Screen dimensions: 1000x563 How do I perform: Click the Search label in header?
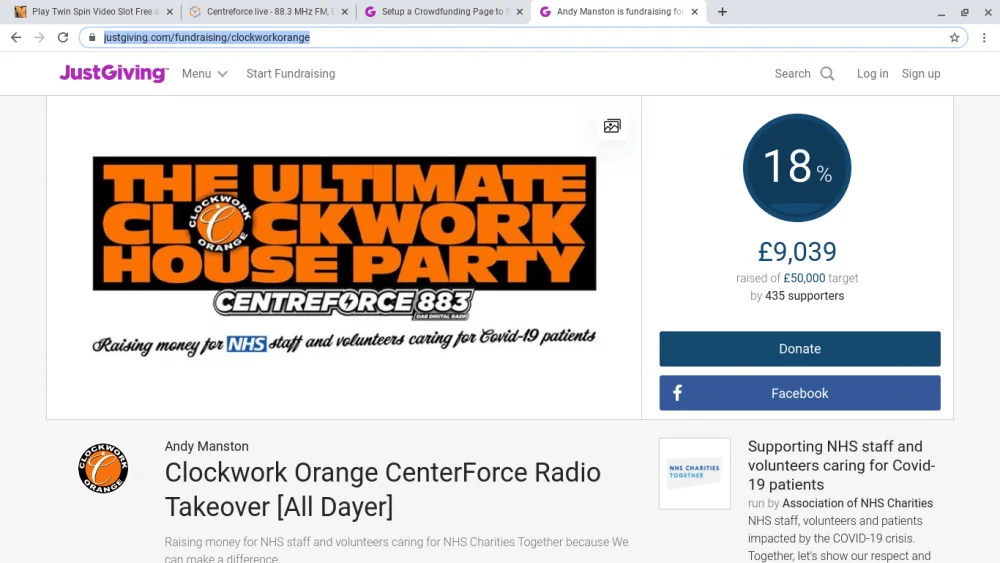click(x=792, y=74)
